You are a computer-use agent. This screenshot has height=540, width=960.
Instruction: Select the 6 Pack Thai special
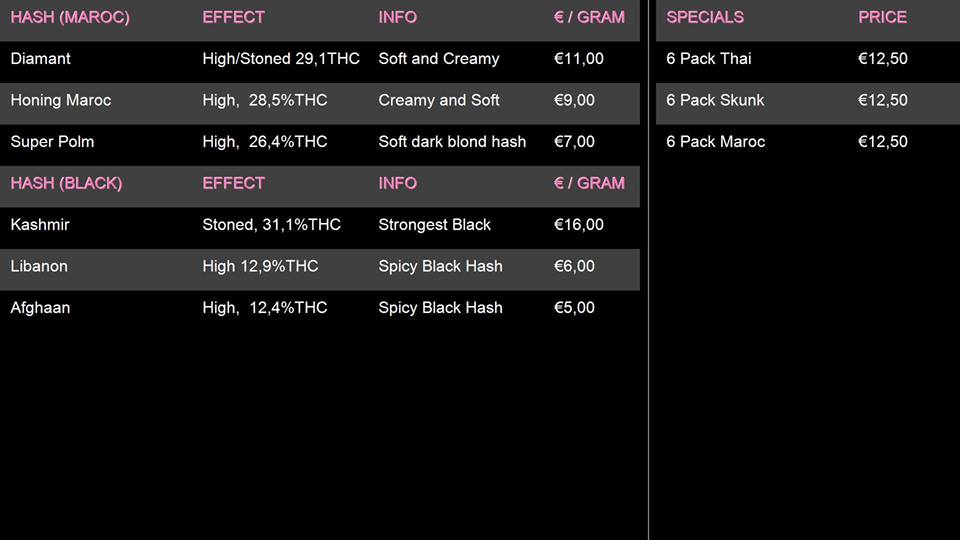(x=709, y=59)
